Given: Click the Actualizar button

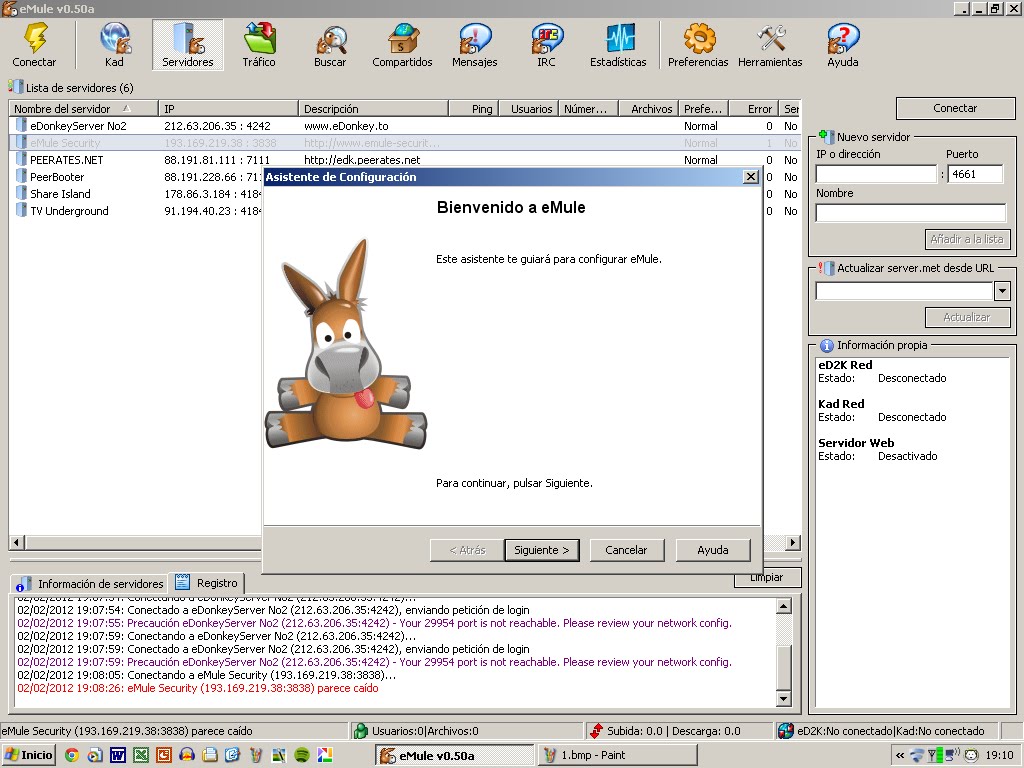Looking at the screenshot, I should [x=967, y=317].
